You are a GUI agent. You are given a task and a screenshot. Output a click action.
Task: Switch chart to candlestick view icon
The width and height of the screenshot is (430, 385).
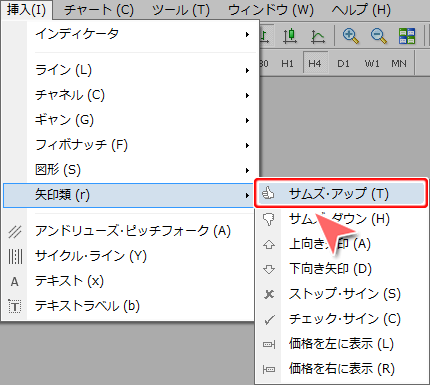(290, 35)
